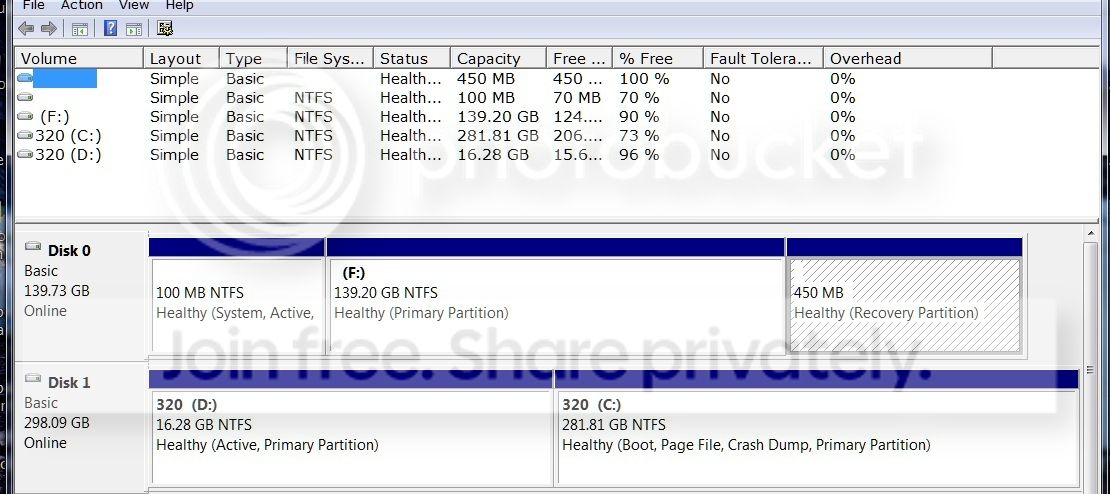The image size is (1110, 494).
Task: Select the highlighted unnamed volume name cell
Action: tap(64, 79)
